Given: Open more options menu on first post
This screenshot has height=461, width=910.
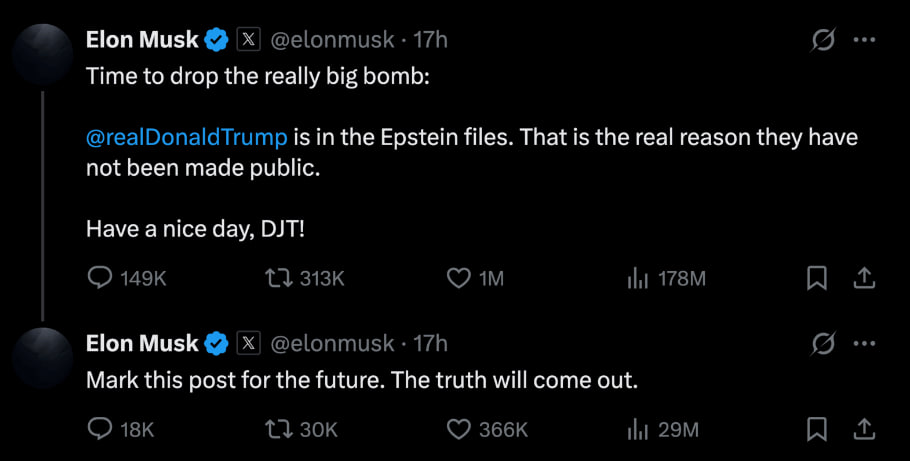Looking at the screenshot, I should click(864, 40).
